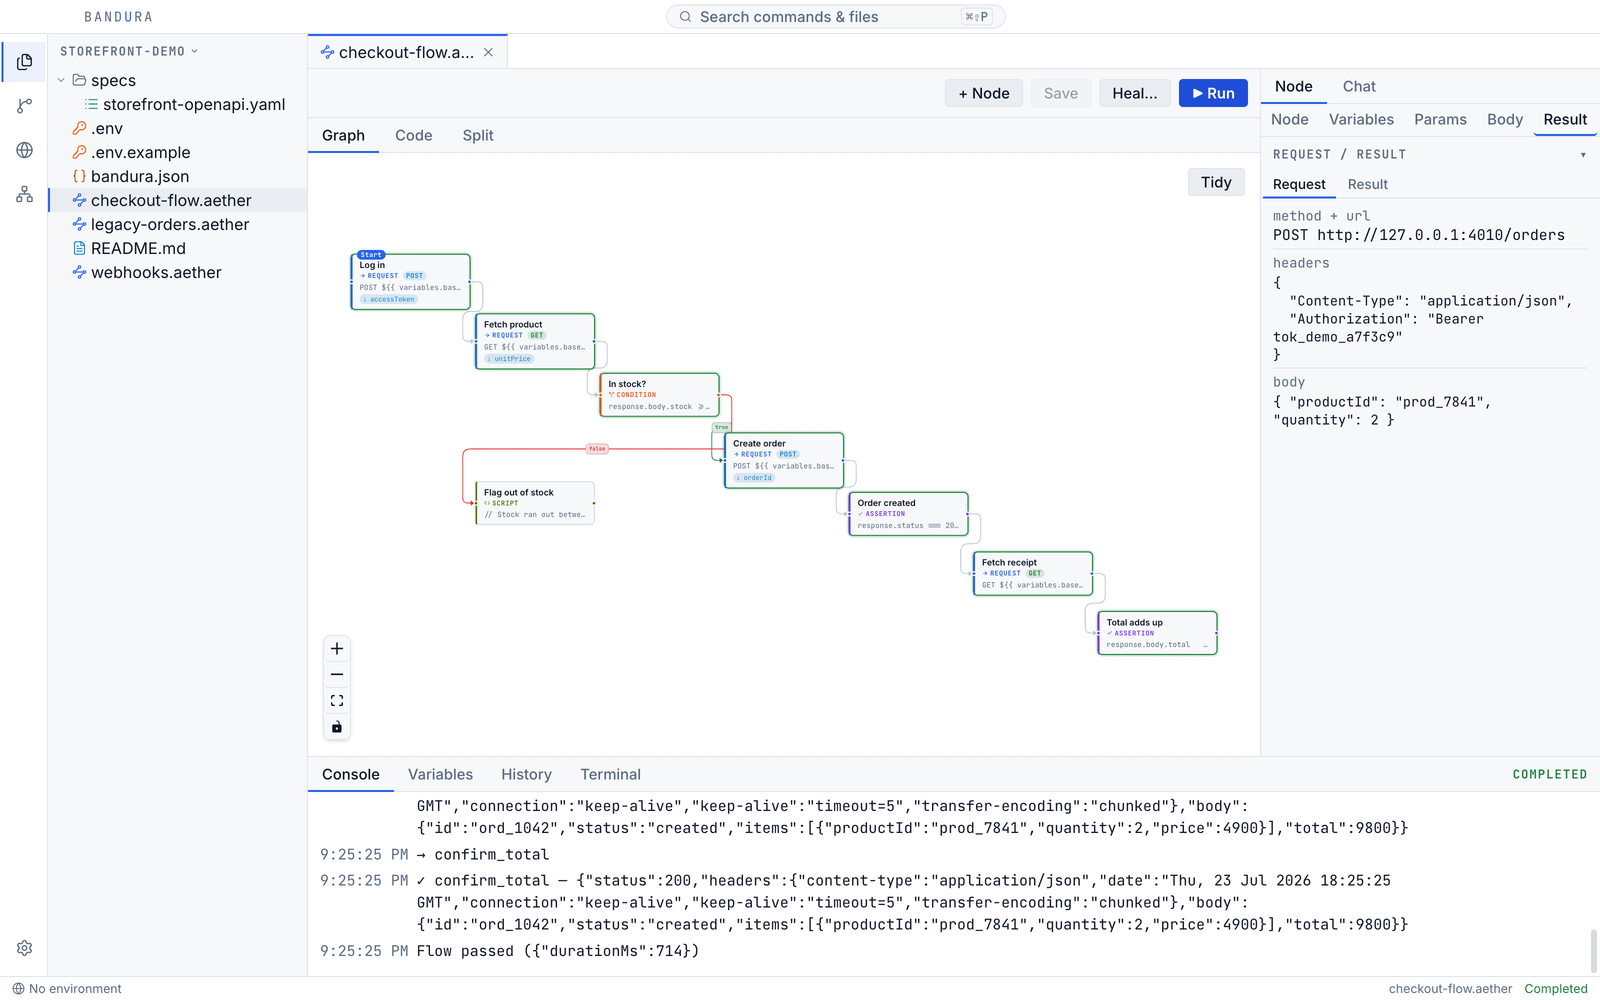Click the storefront-openapi.yaml file icon
1600x1000 pixels.
coord(92,104)
